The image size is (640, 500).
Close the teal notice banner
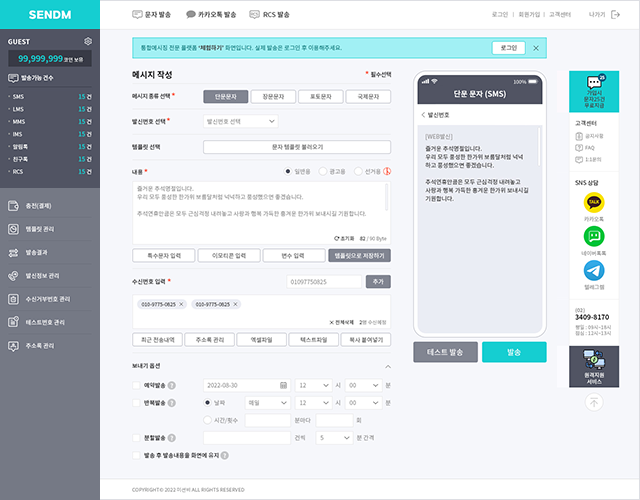(x=536, y=48)
